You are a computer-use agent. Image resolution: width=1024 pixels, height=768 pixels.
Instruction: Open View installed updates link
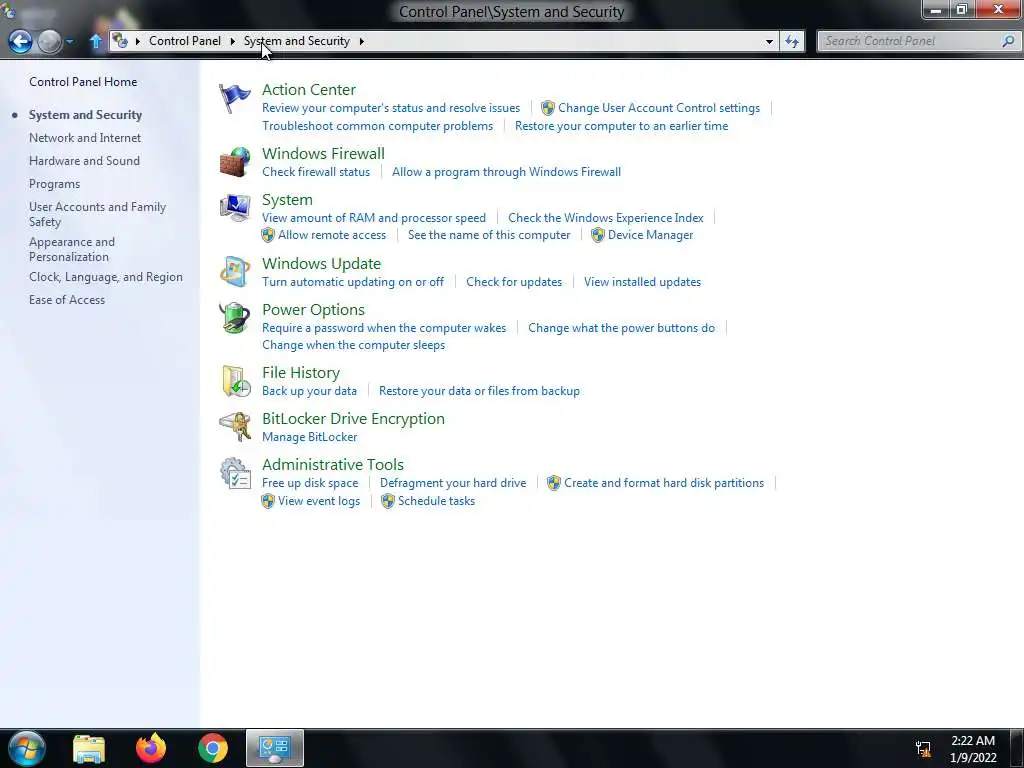tap(643, 282)
